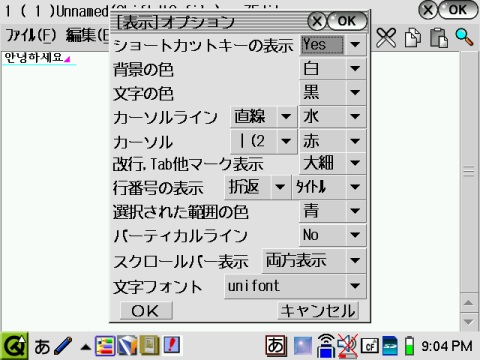
Task: Click the muted speaker volume tray icon
Action: (x=347, y=346)
